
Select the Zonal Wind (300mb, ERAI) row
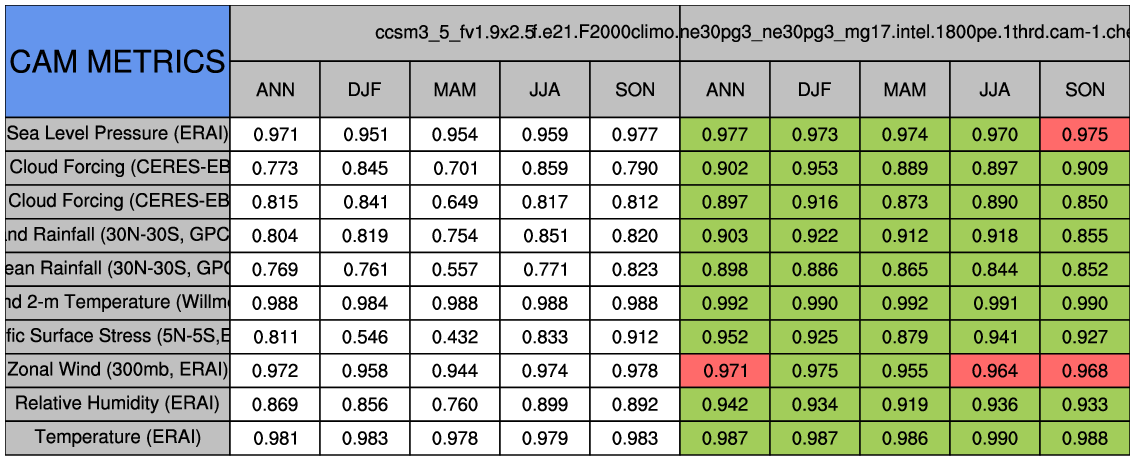pos(117,370)
